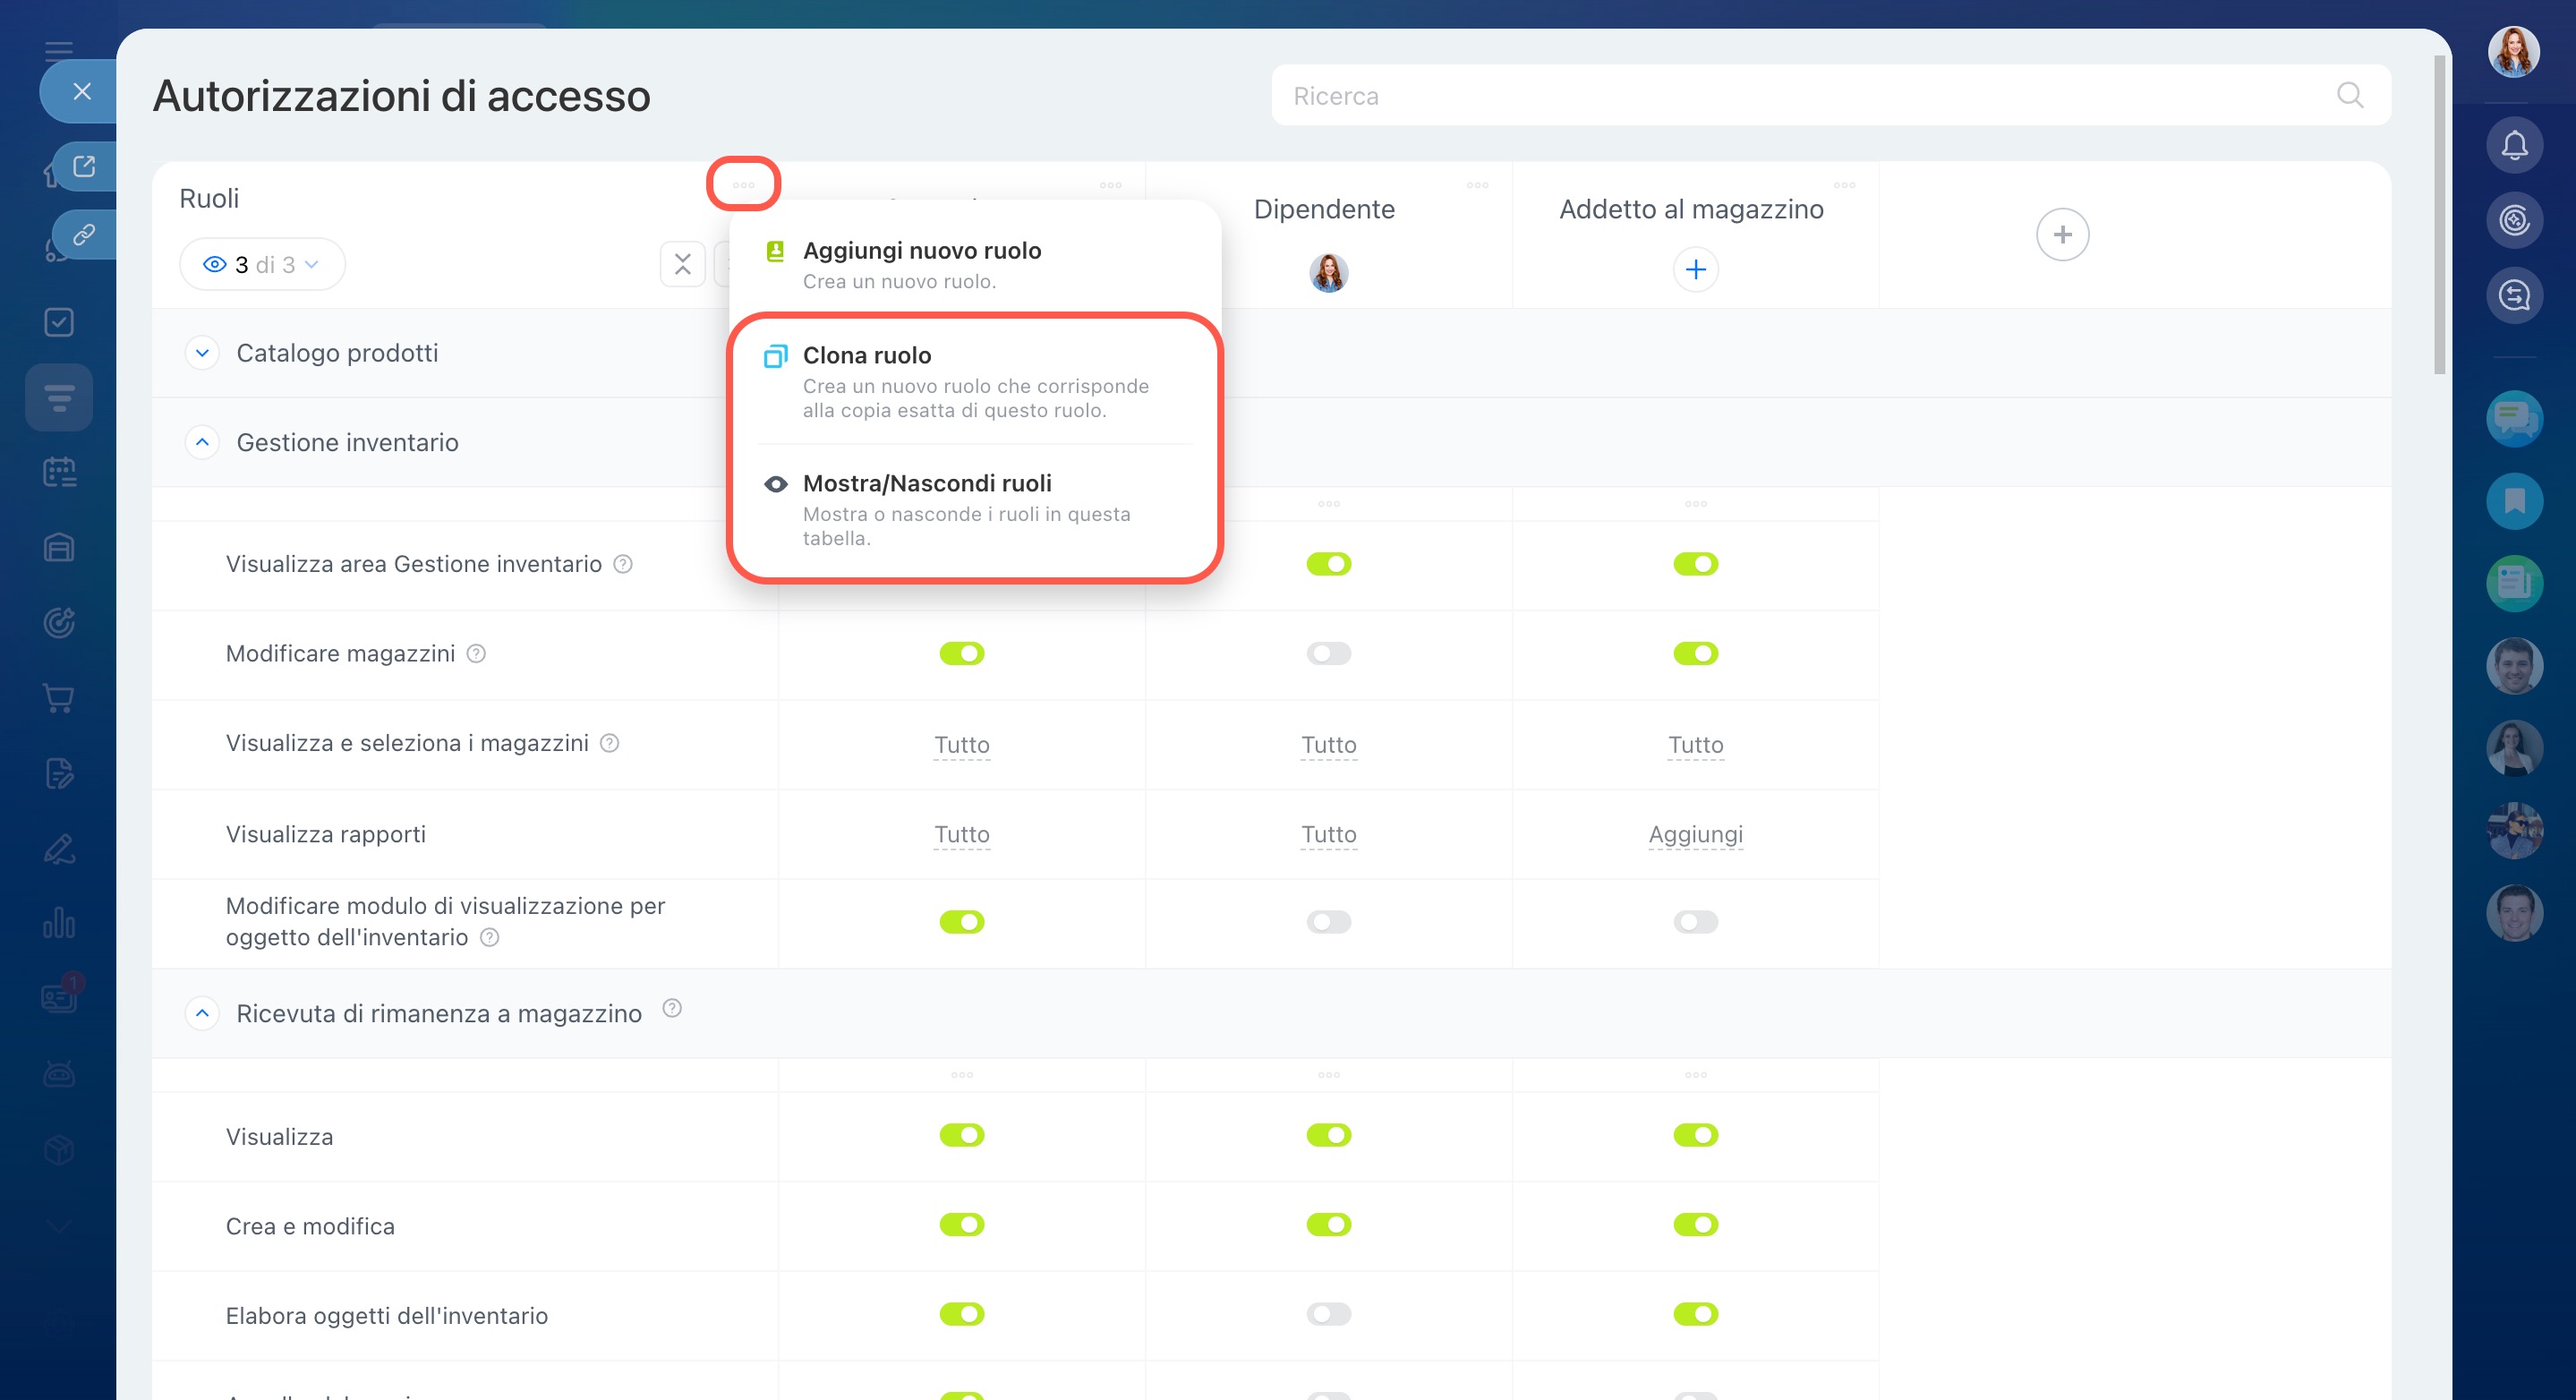Open the 3 di 3 roles dropdown
Image resolution: width=2576 pixels, height=1400 pixels.
(x=262, y=265)
